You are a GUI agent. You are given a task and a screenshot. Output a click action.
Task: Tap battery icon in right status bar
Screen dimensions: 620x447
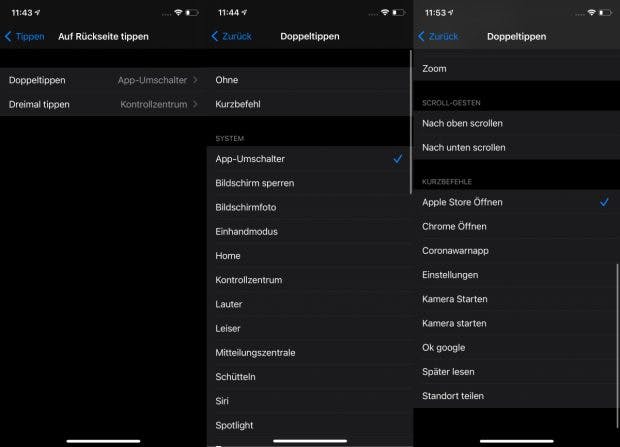(605, 13)
